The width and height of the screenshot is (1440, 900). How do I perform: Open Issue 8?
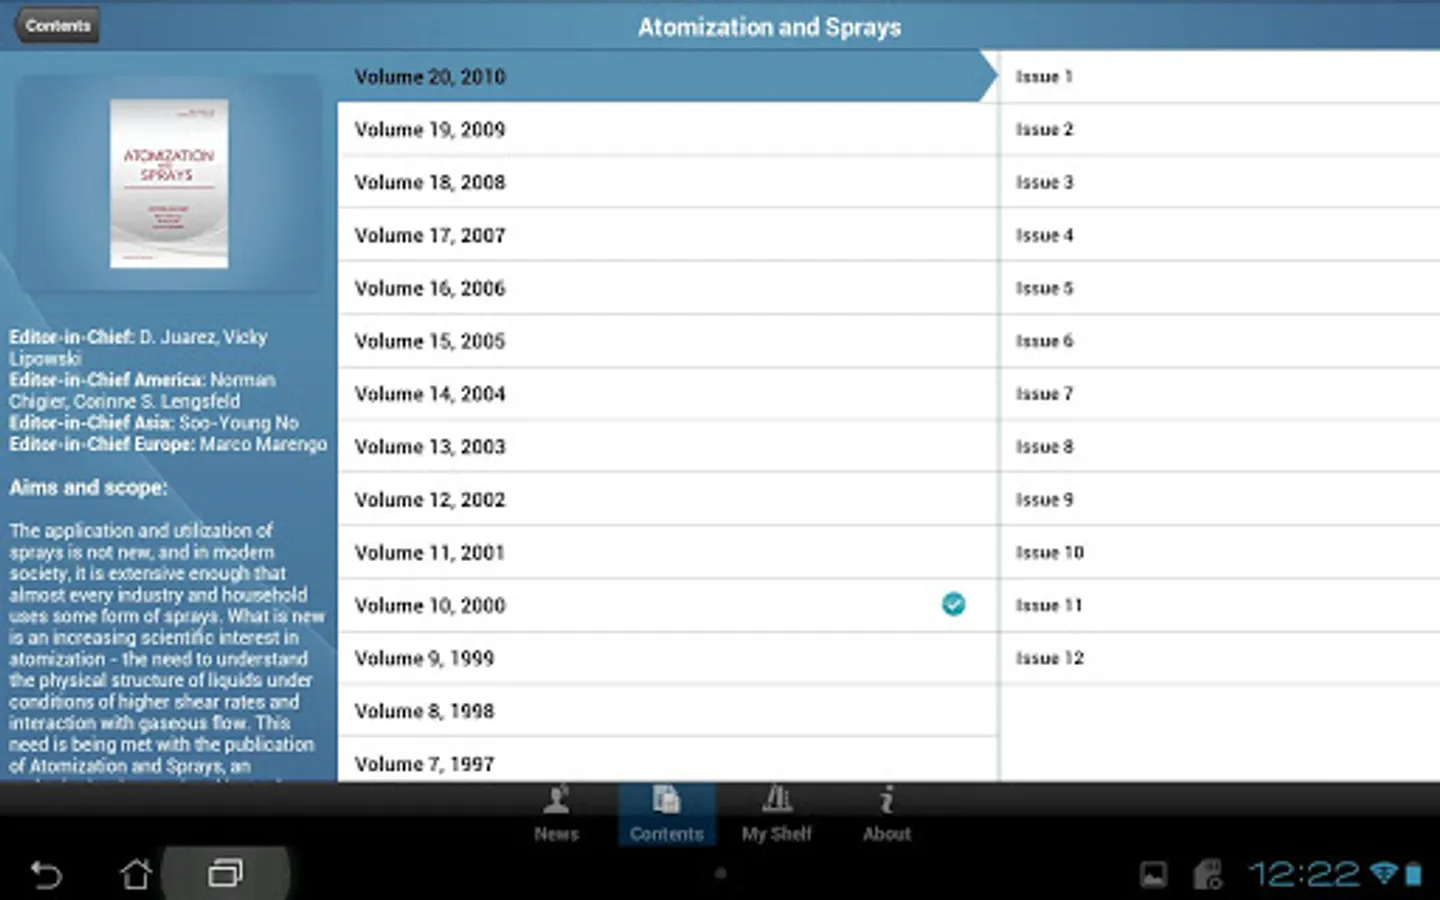coord(1220,447)
